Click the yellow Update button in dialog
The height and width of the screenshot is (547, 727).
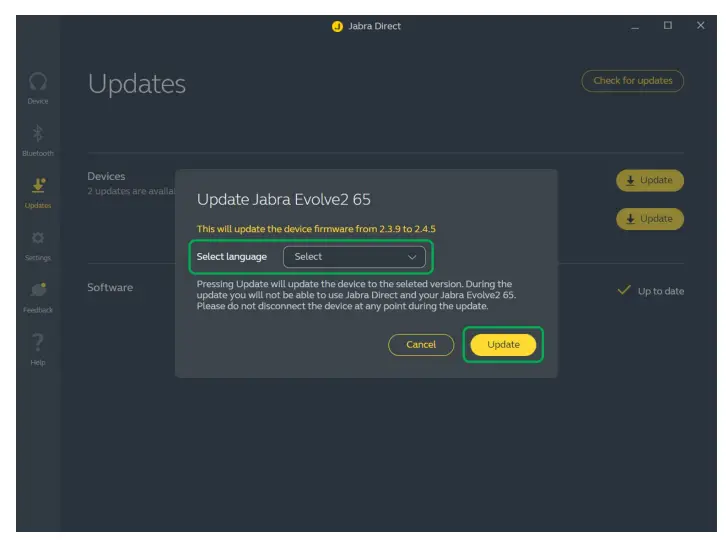(503, 345)
